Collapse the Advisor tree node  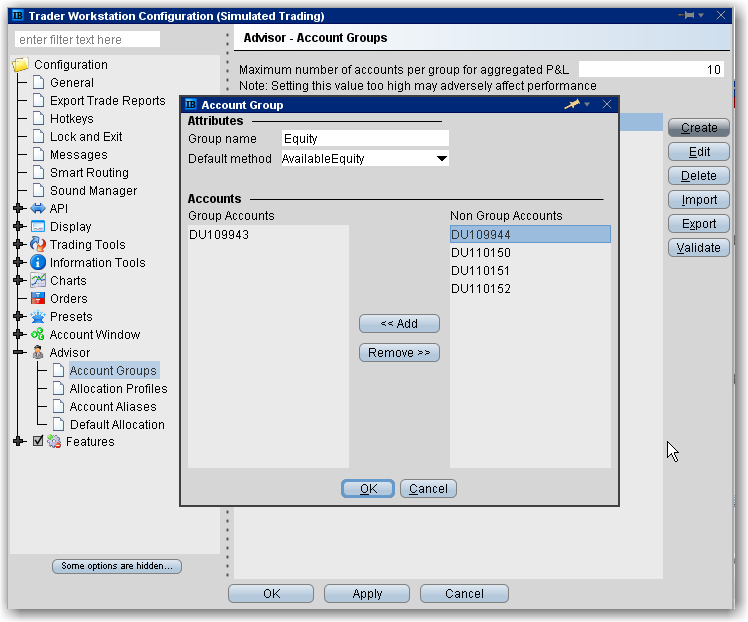tap(18, 353)
